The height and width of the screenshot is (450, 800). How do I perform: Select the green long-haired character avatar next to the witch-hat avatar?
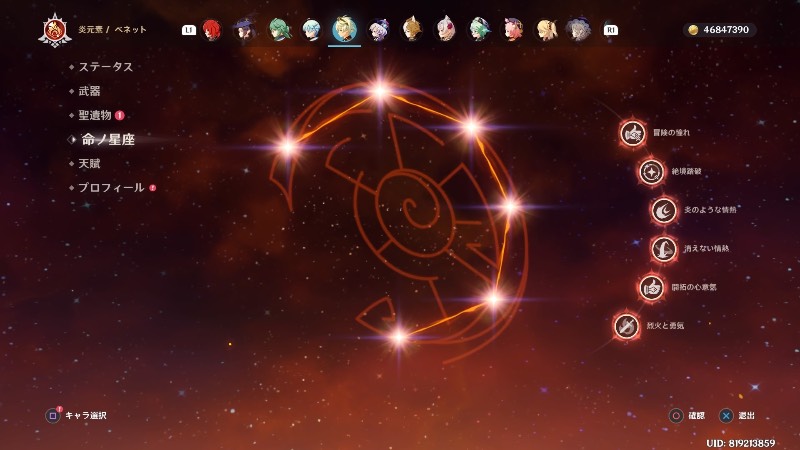coord(279,30)
